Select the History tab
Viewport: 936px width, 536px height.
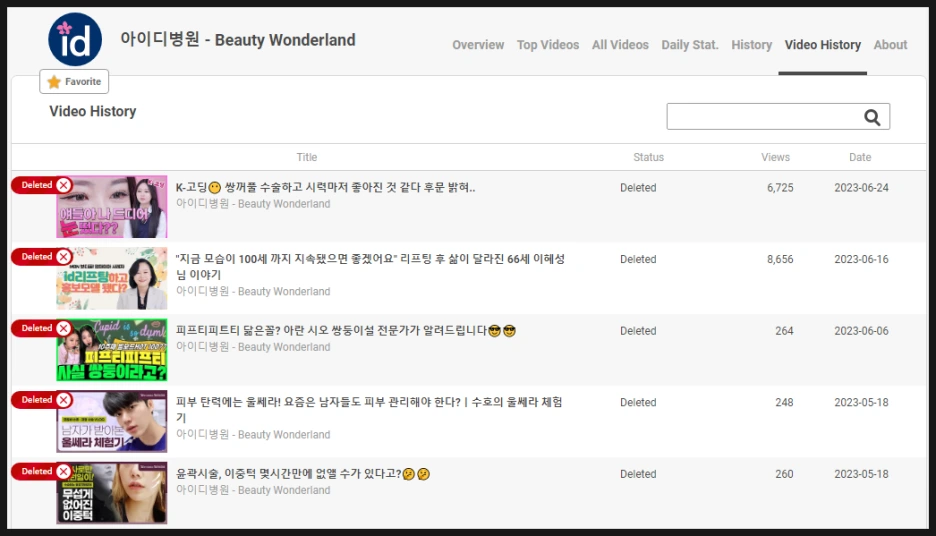(752, 45)
